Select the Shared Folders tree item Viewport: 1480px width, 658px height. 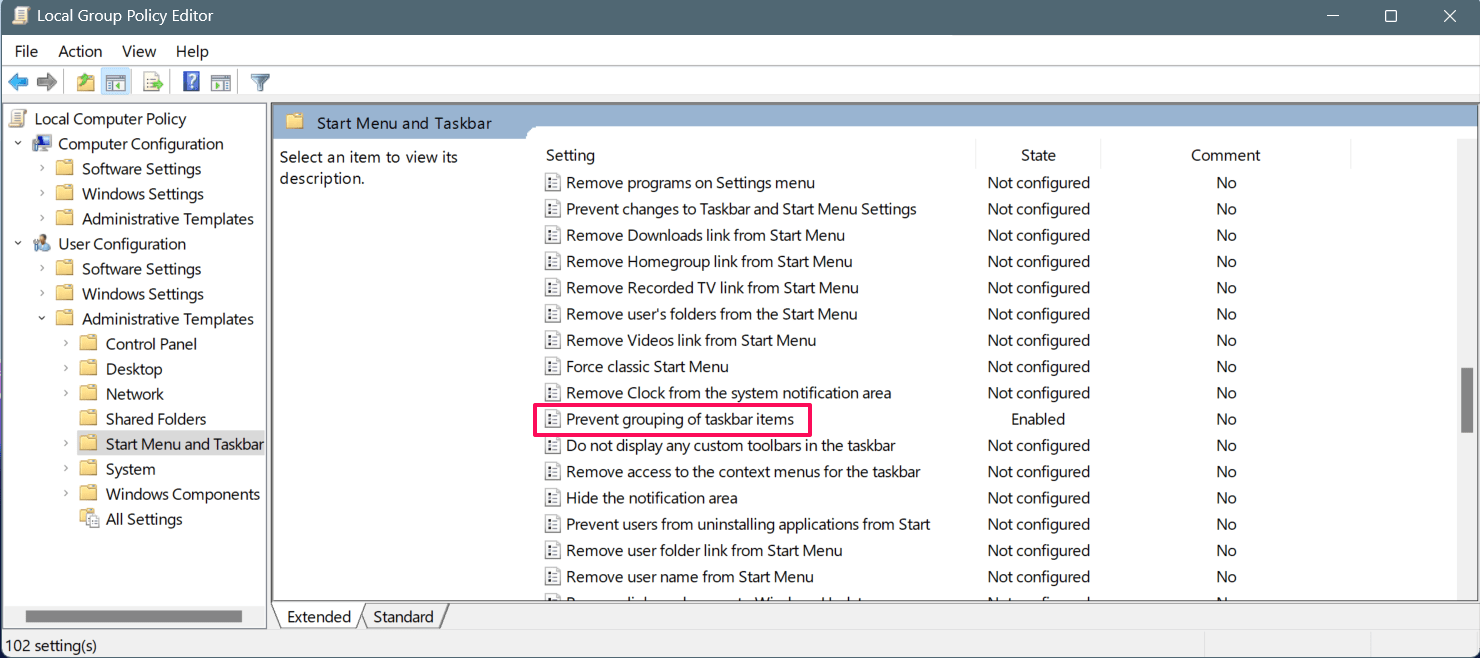pyautogui.click(x=156, y=419)
